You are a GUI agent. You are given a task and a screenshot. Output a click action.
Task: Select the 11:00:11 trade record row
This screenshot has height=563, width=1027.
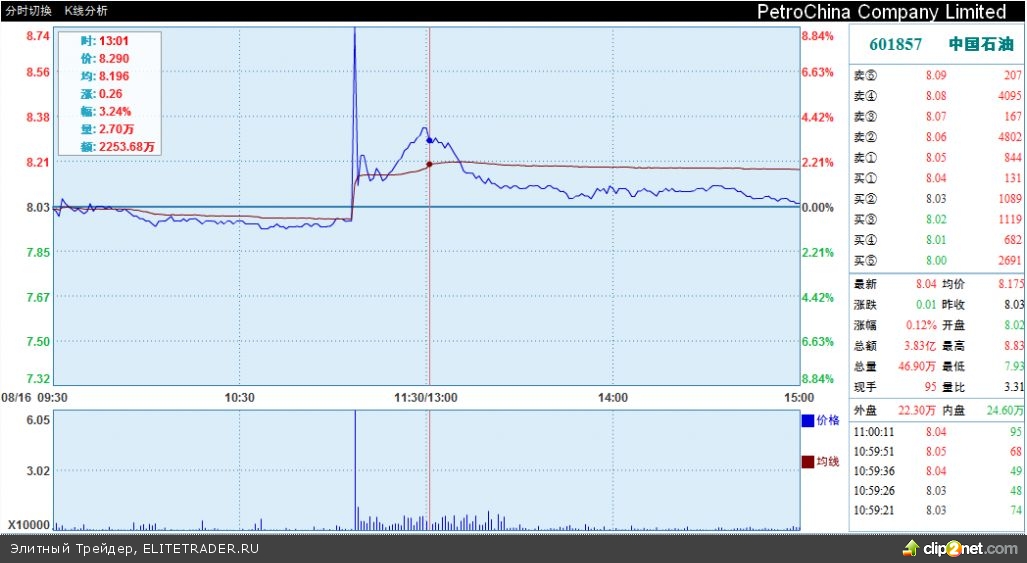(937, 431)
